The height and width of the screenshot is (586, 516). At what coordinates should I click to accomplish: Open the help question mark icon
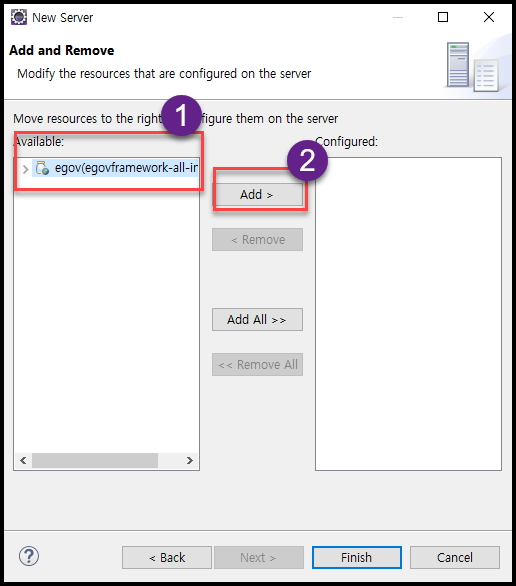tap(29, 556)
